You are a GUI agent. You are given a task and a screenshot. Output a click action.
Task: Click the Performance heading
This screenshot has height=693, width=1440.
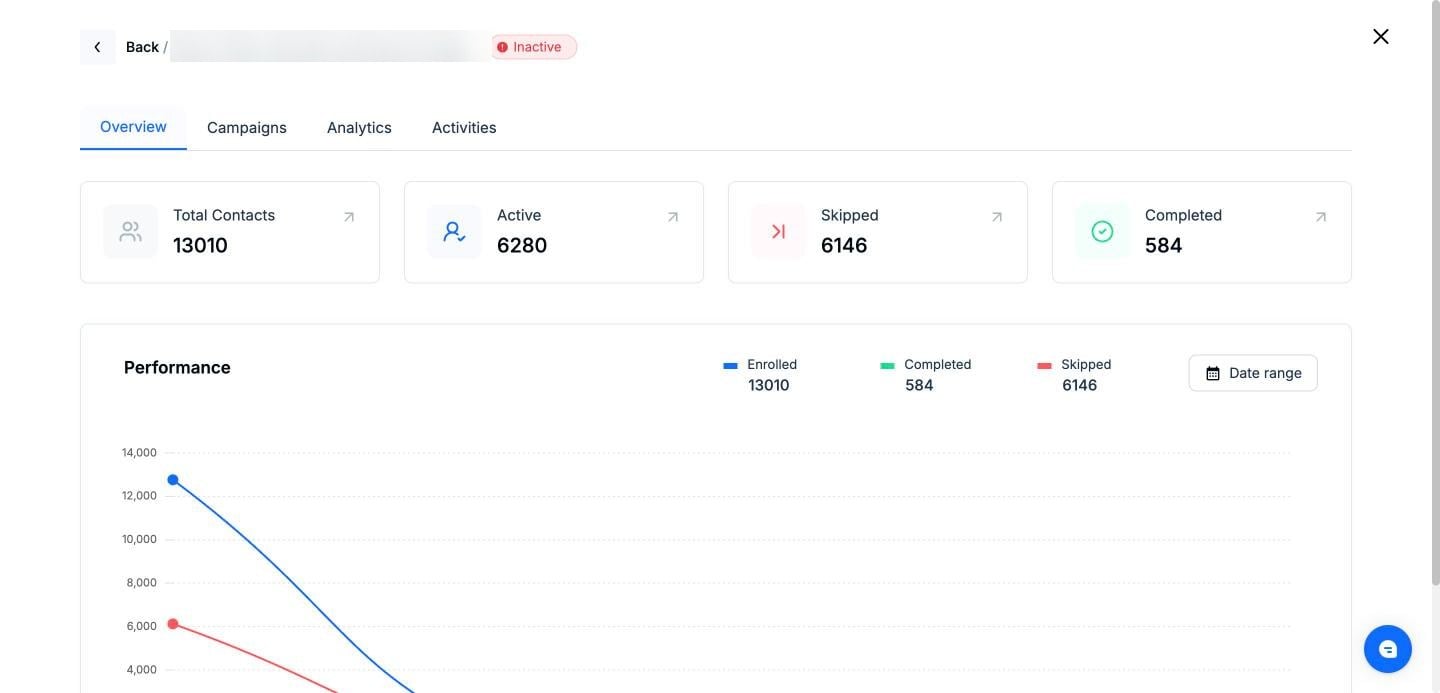(x=177, y=368)
